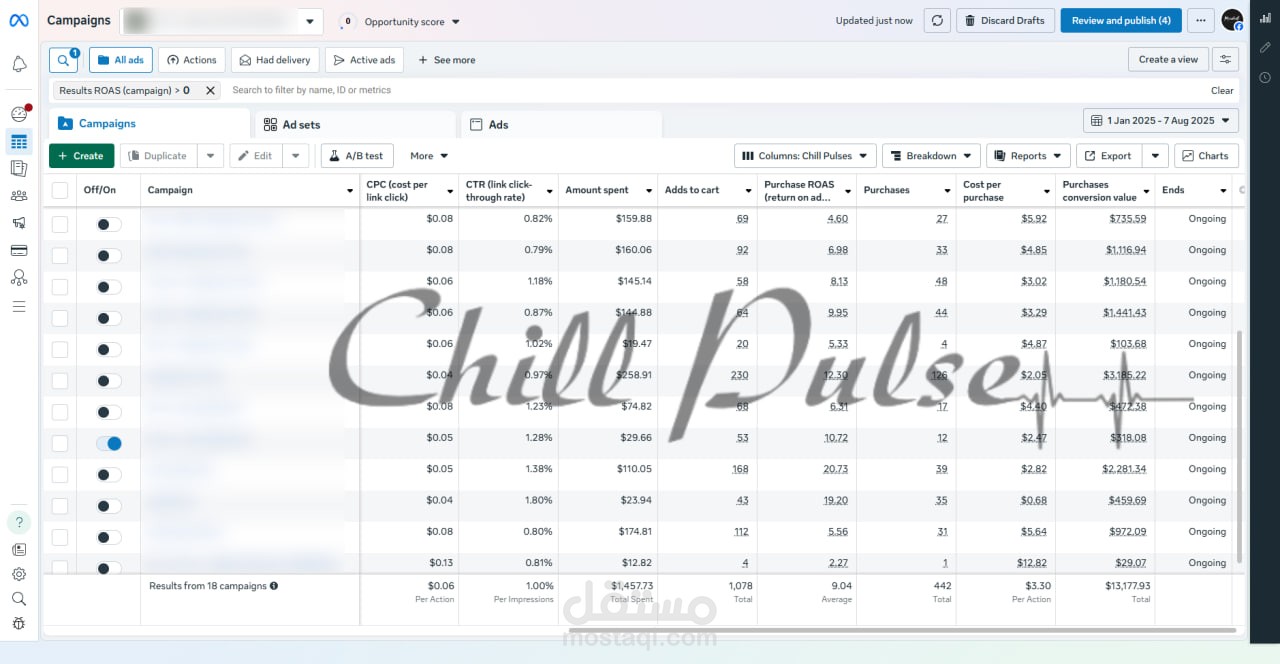Viewport: 1280px width, 664px height.
Task: Open the profile avatar menu
Action: pyautogui.click(x=1232, y=20)
